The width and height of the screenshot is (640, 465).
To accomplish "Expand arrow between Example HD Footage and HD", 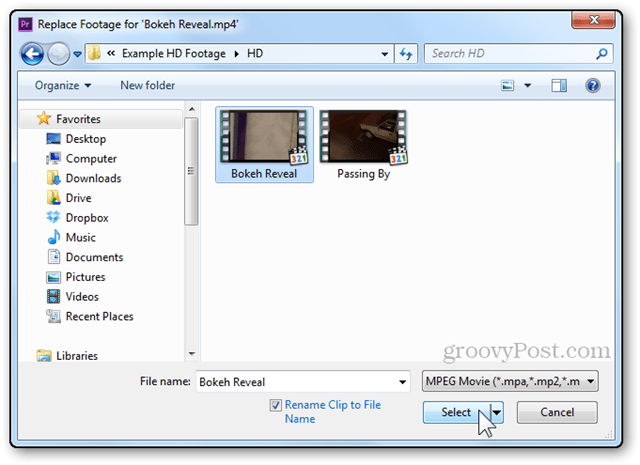I will [x=236, y=54].
